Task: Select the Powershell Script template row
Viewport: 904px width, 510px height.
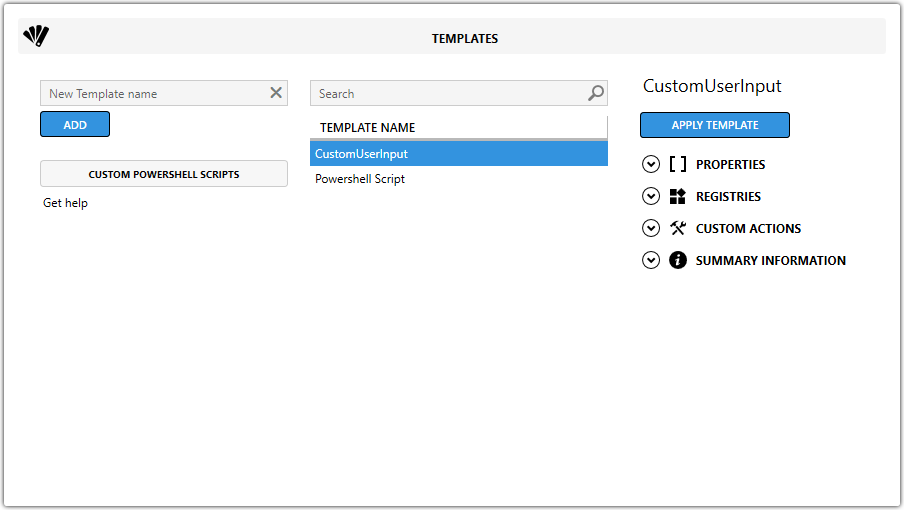Action: click(x=459, y=179)
